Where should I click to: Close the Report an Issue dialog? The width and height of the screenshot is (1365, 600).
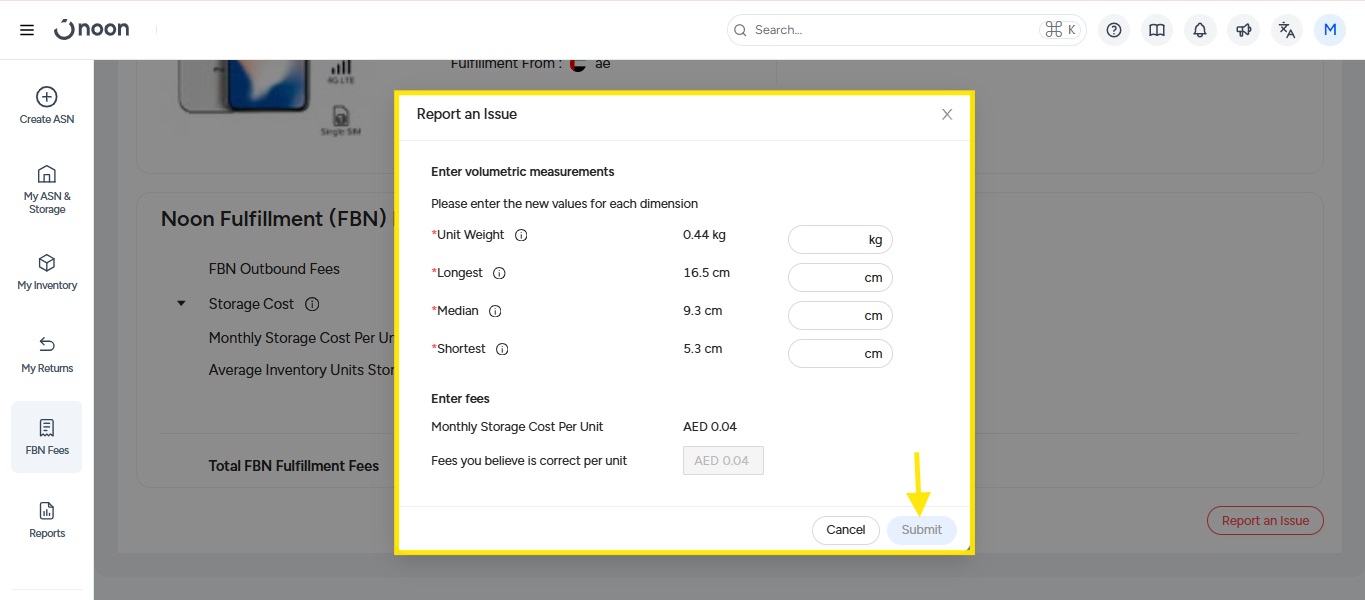pos(947,115)
